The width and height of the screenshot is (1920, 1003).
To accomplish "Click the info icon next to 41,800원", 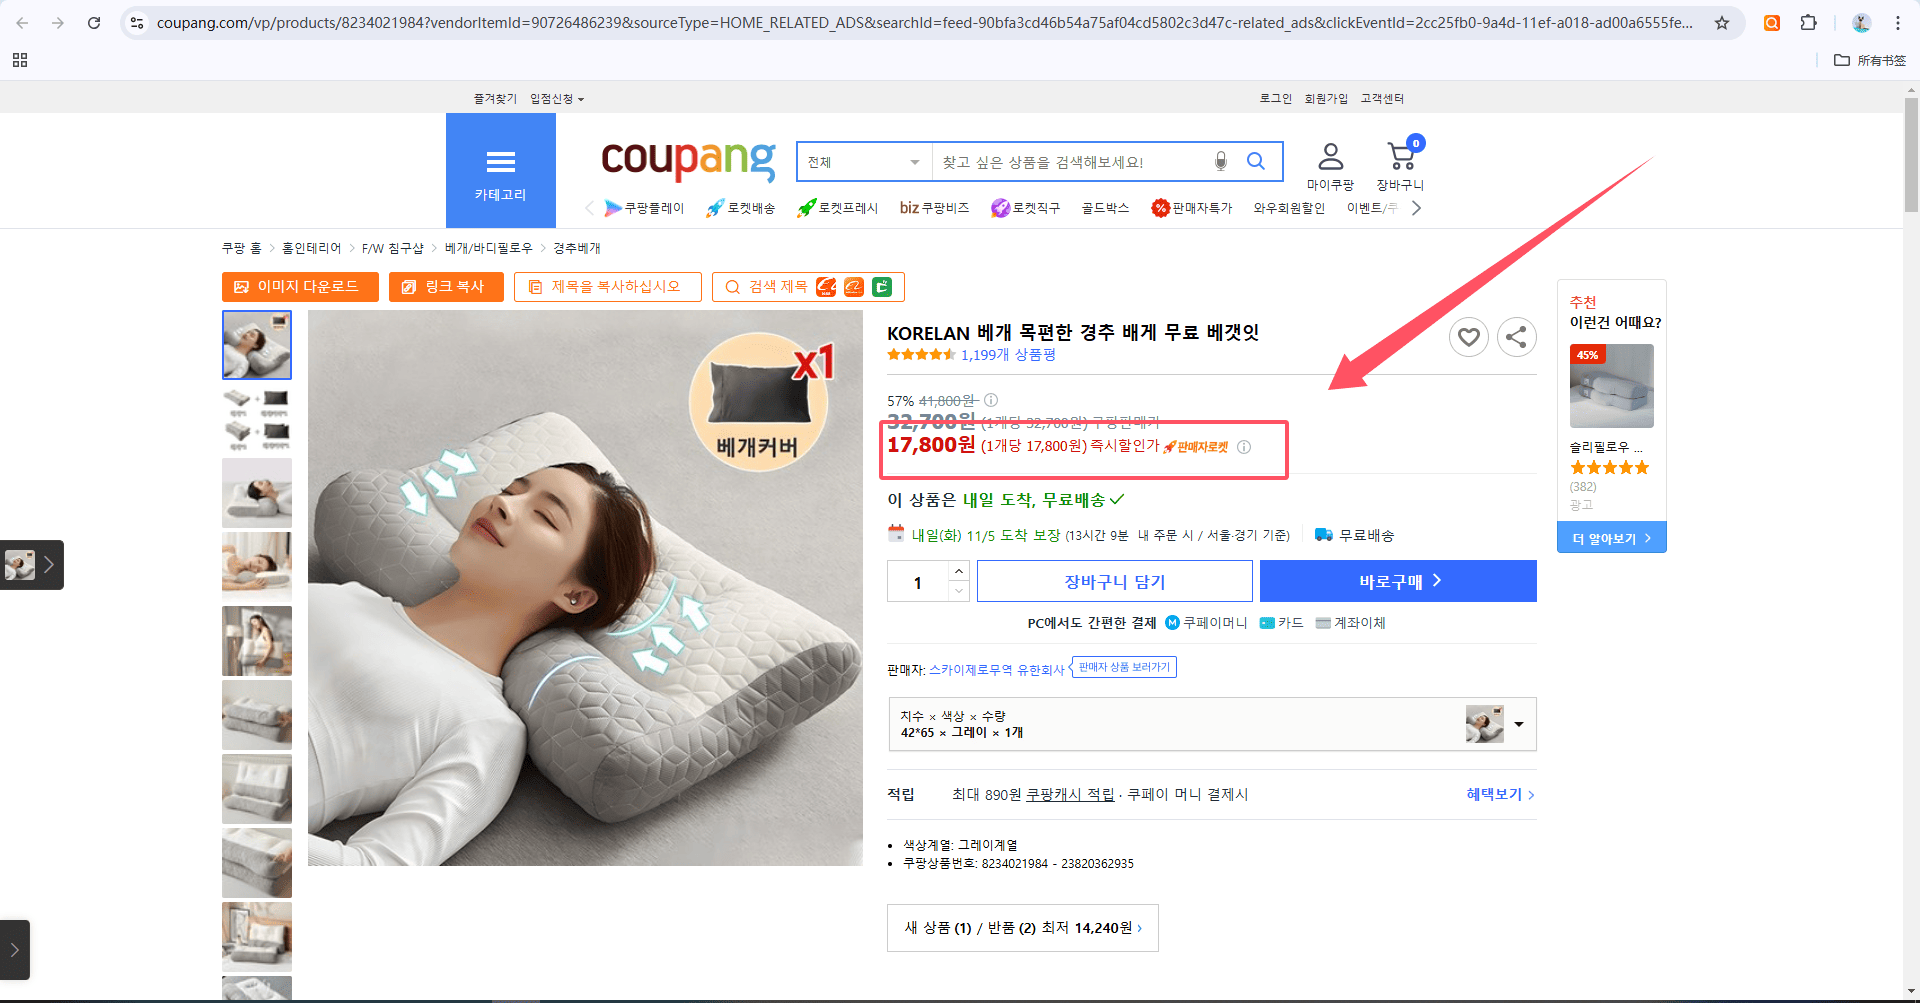I will (991, 400).
